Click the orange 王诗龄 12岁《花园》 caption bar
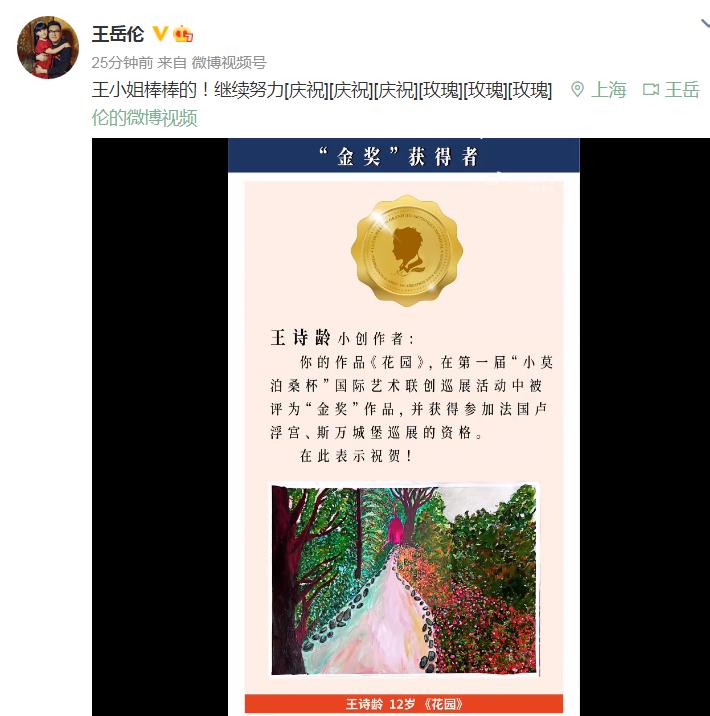Viewport: 710px width, 716px height. pos(404,703)
